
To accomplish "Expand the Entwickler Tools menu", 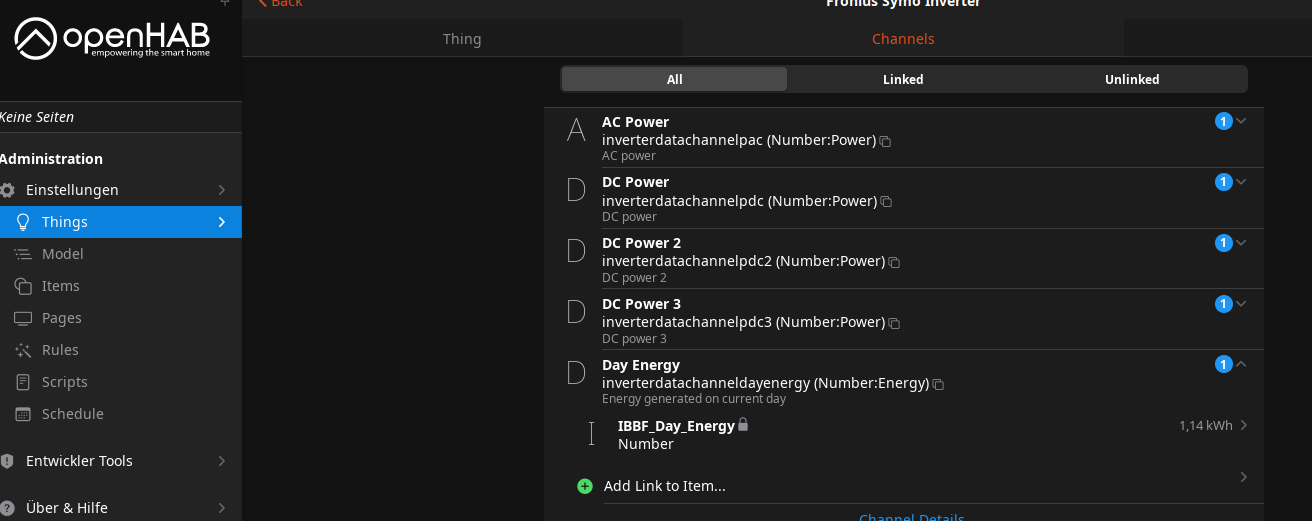I will [120, 461].
